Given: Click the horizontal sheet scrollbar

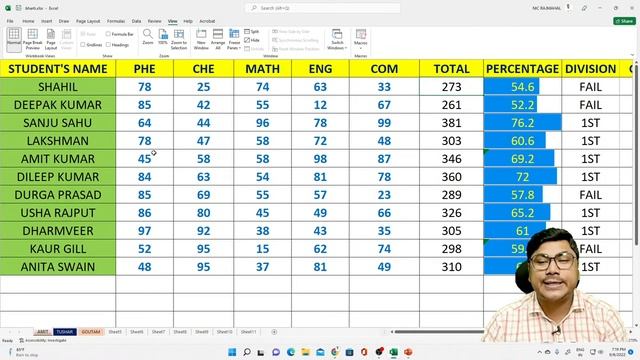Looking at the screenshot, I should pos(439,332).
